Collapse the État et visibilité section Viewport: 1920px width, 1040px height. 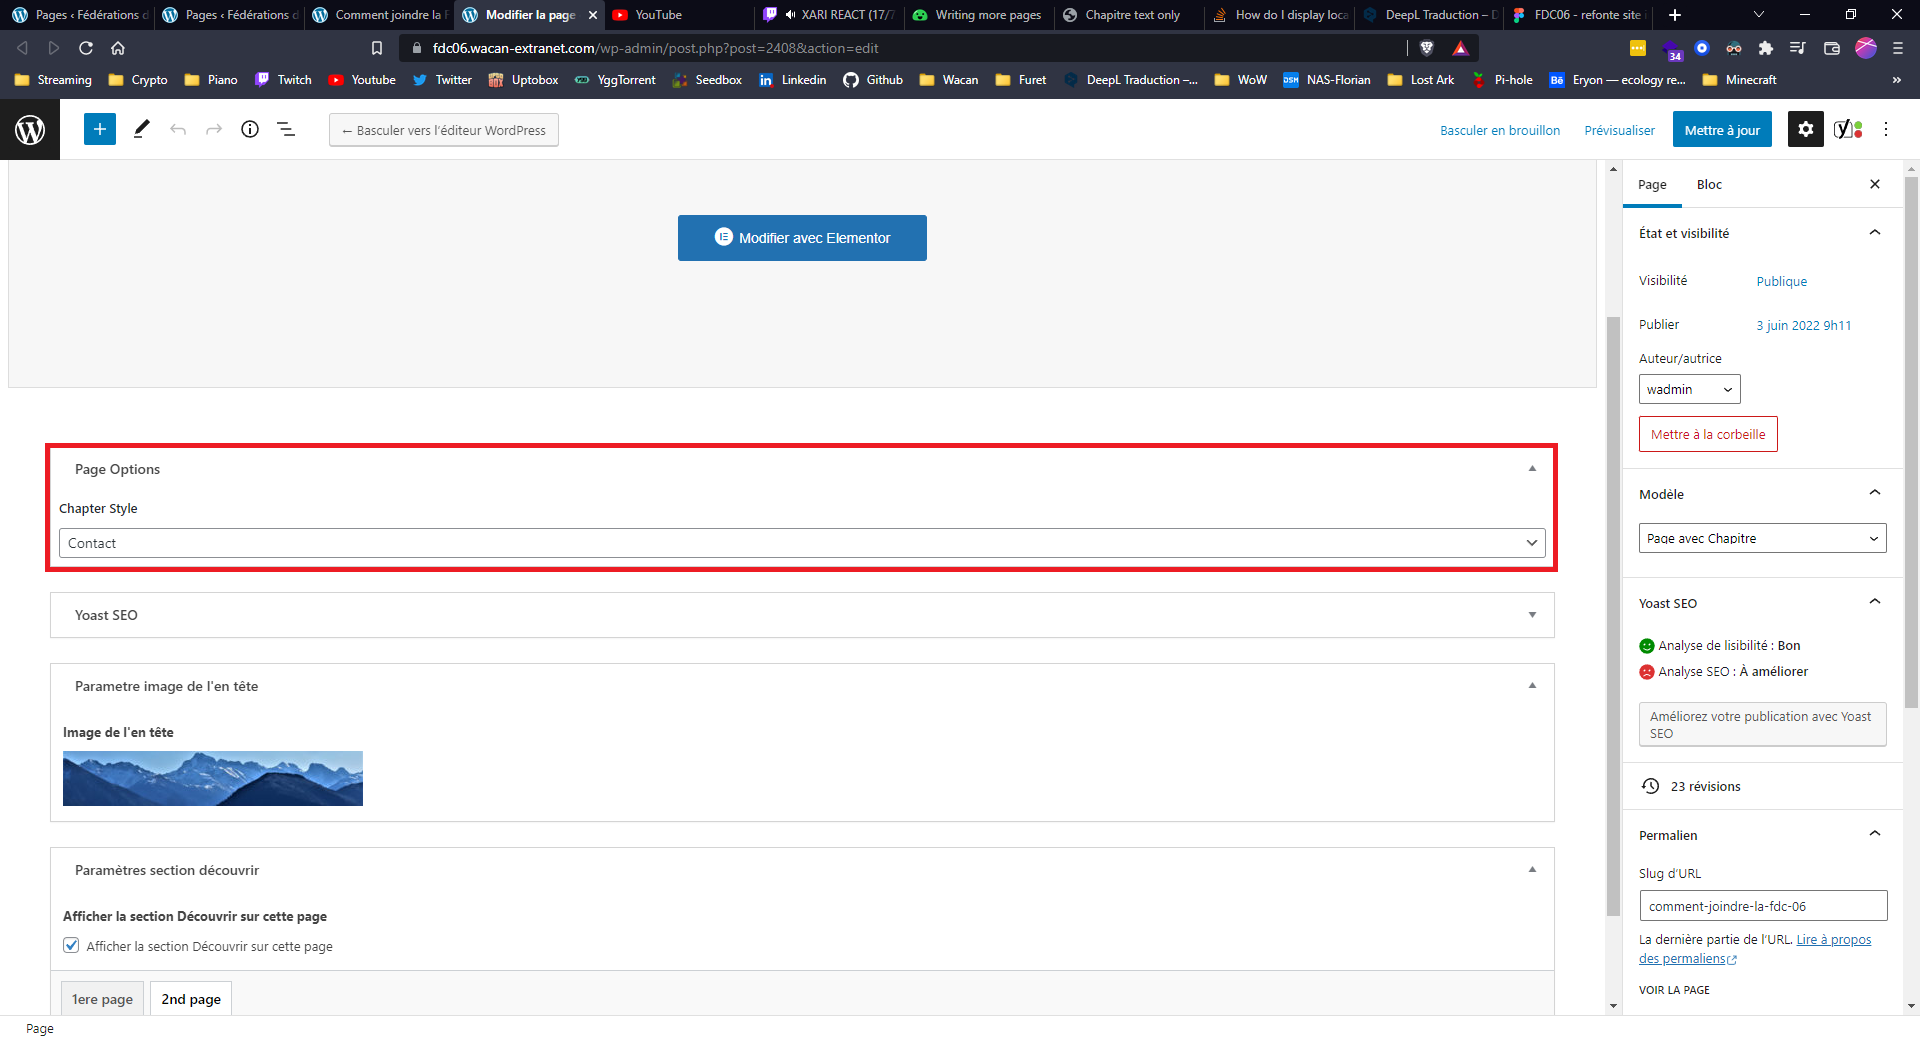tap(1874, 233)
